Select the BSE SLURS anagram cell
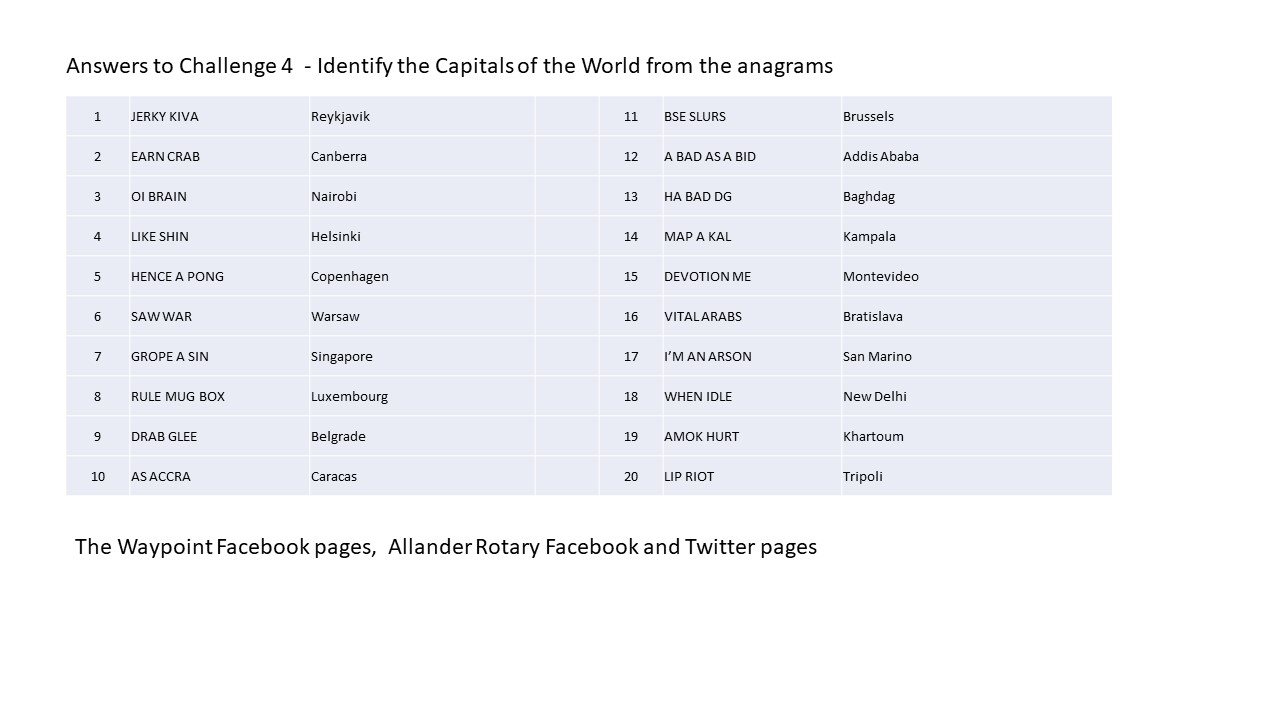Viewport: 1280px width, 720px height. 752,116
